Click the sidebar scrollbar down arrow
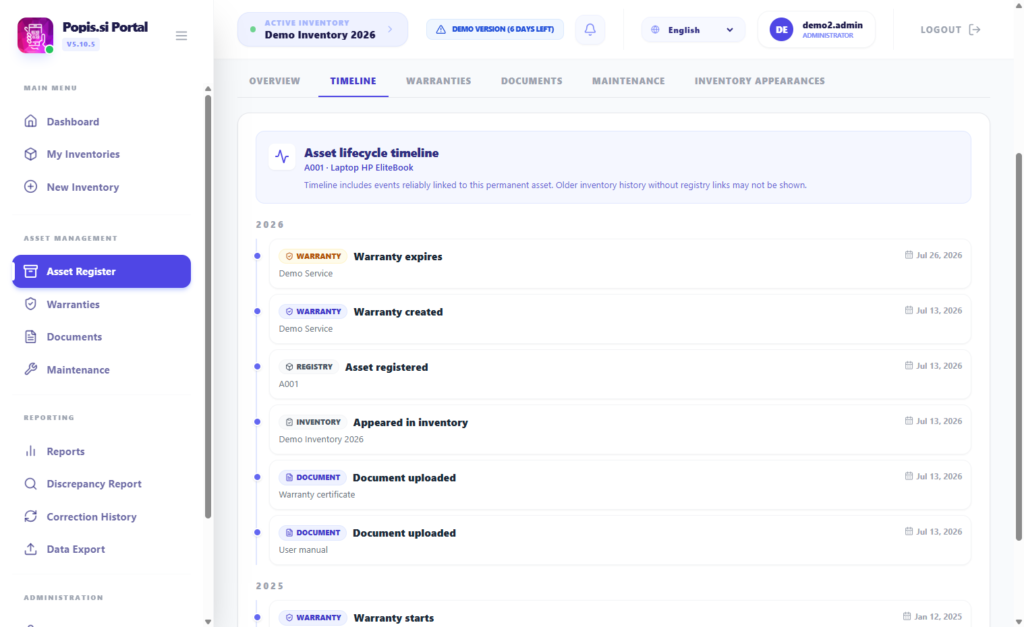This screenshot has width=1024, height=627. pos(208,622)
